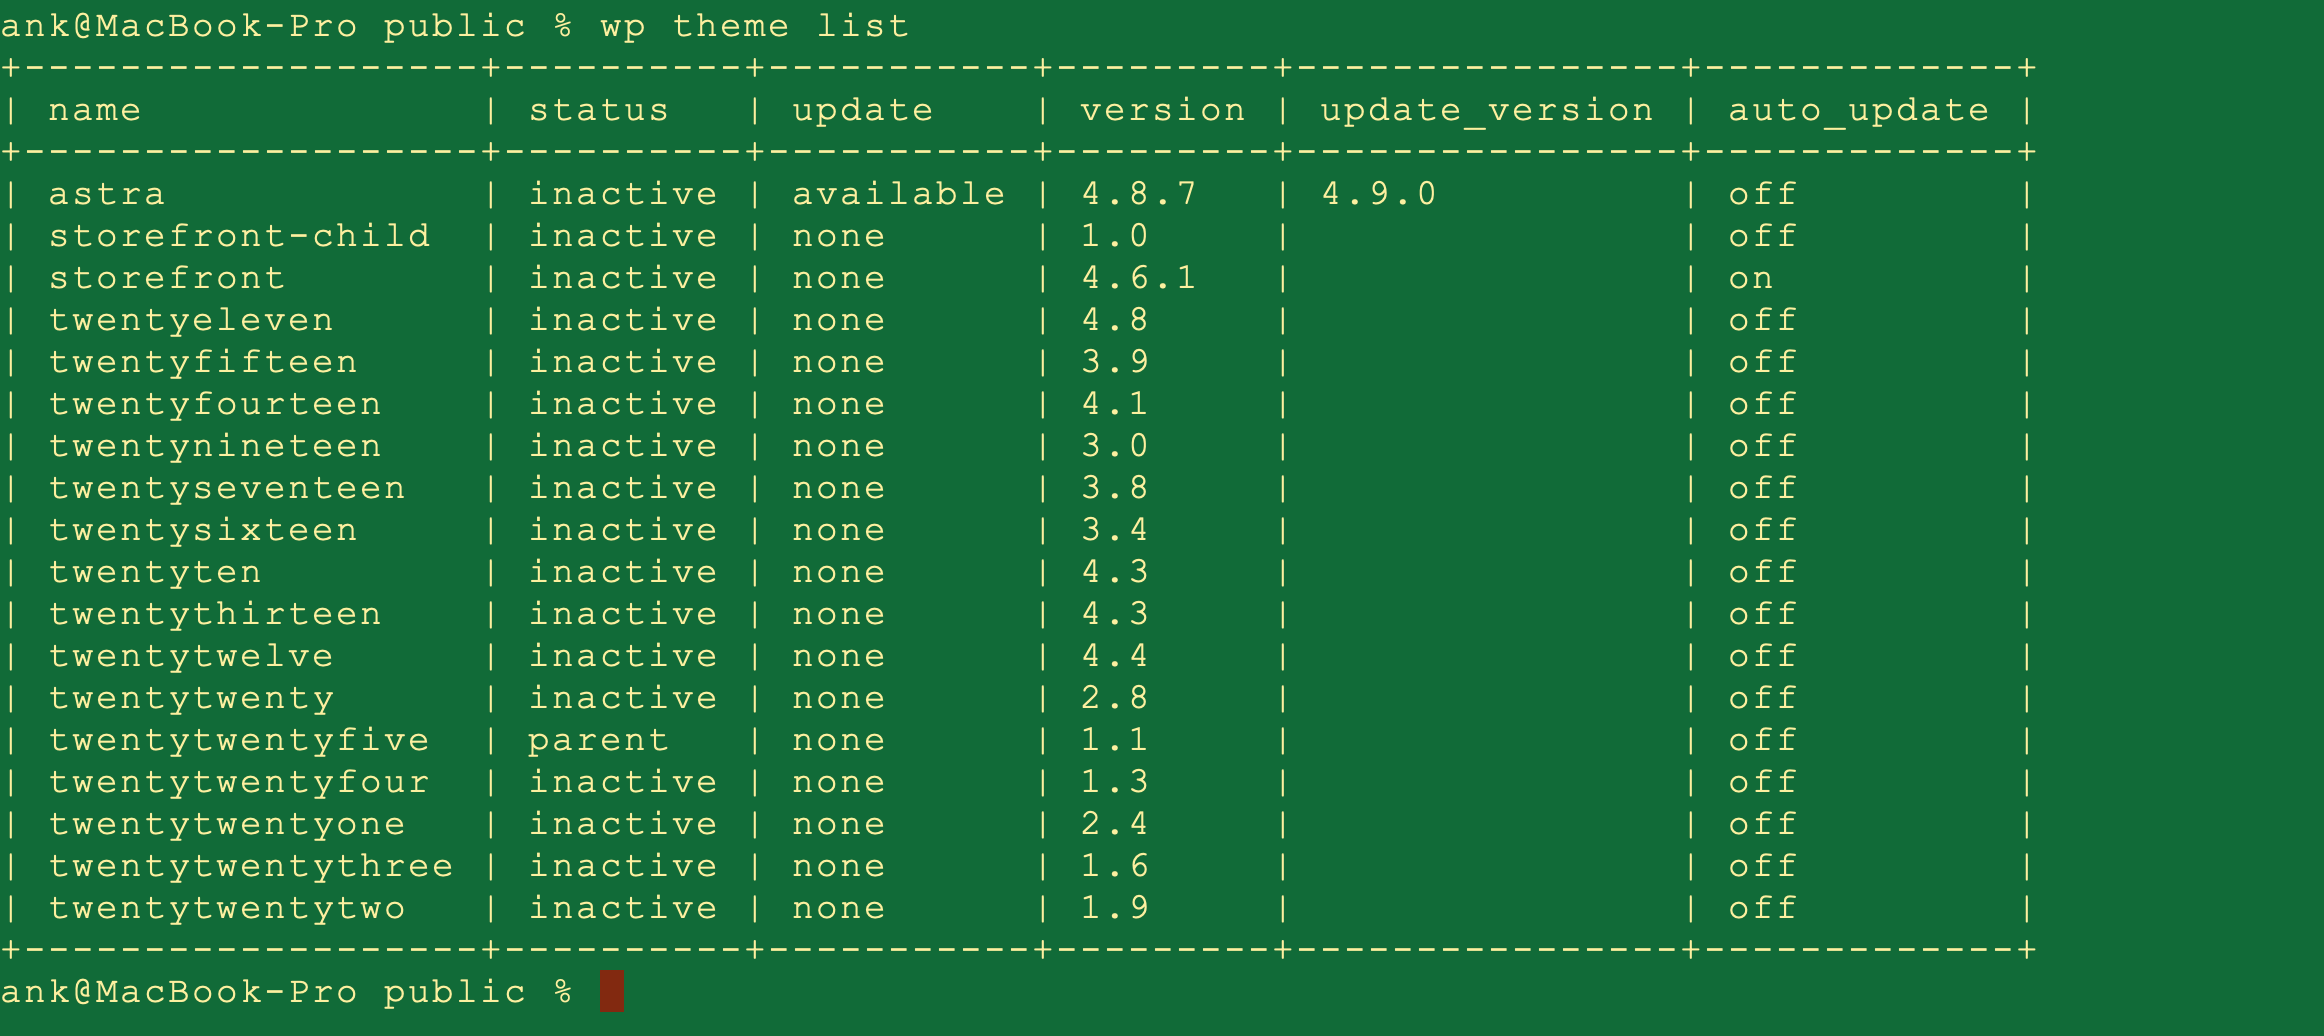Select the 'twentytwentythree' theme name
This screenshot has width=2324, height=1036.
(251, 866)
